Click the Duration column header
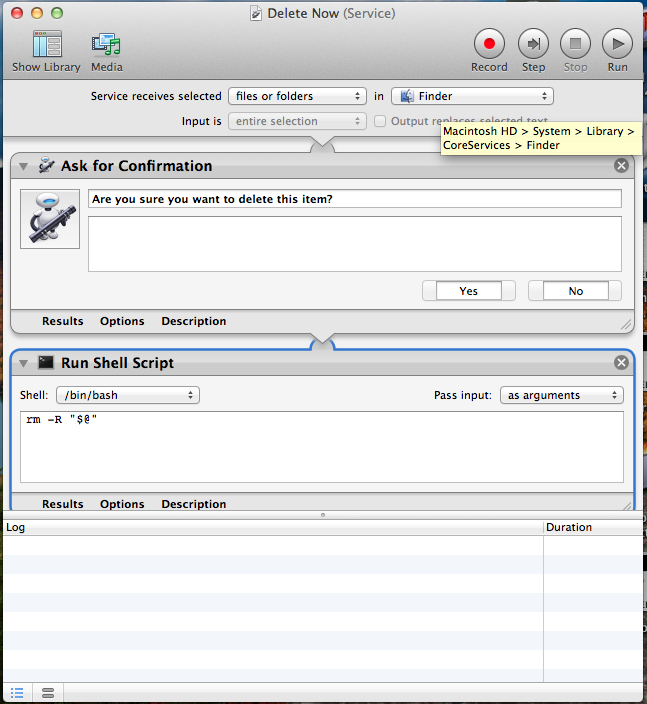 coord(593,527)
